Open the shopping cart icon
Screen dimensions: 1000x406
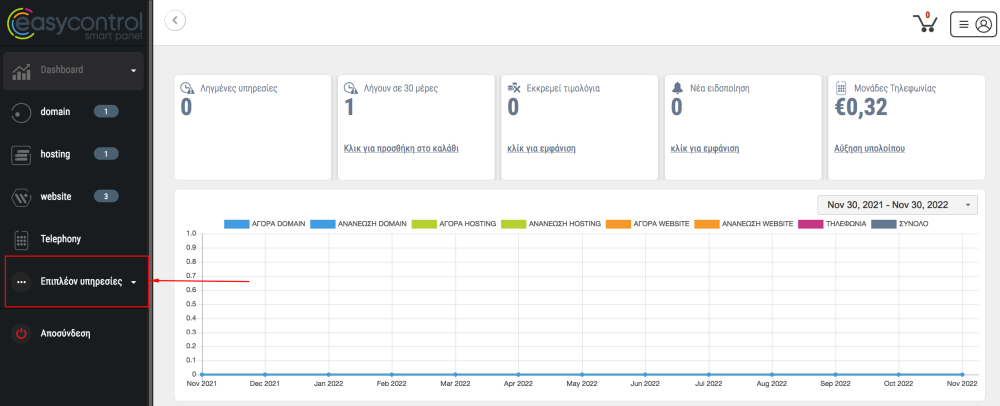pyautogui.click(x=925, y=23)
